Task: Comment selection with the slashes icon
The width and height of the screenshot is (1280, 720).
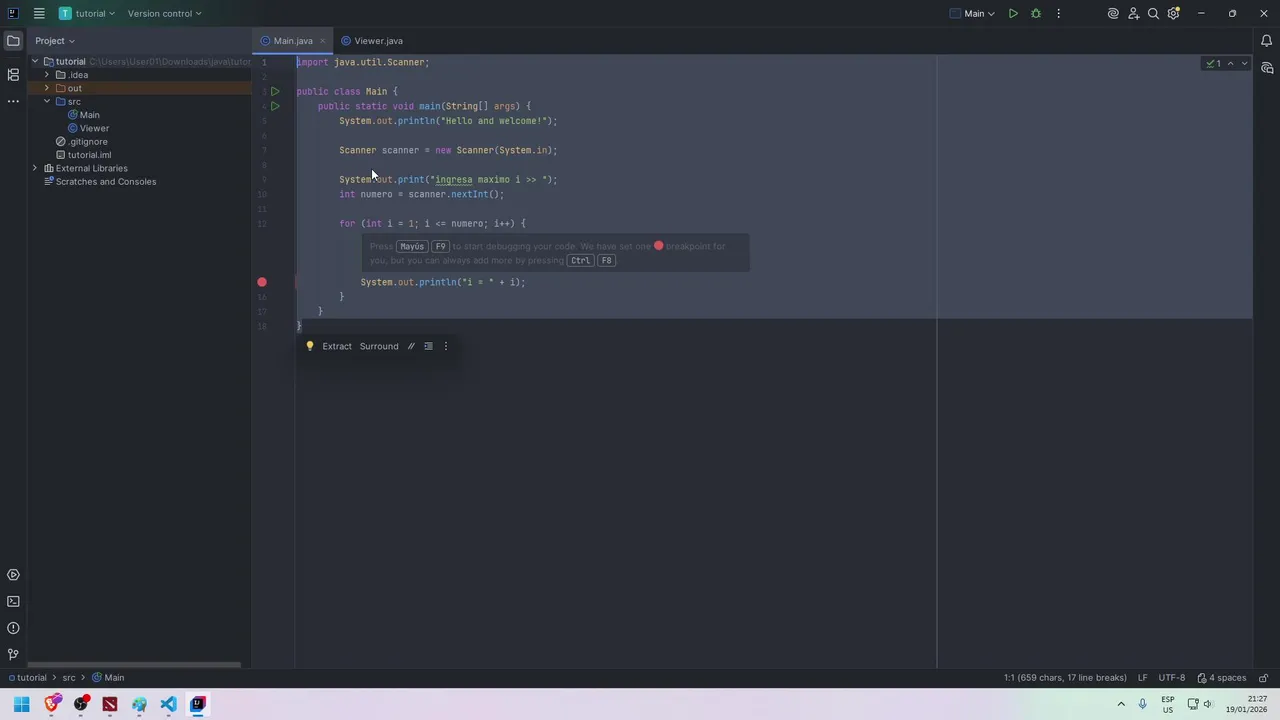Action: click(411, 346)
